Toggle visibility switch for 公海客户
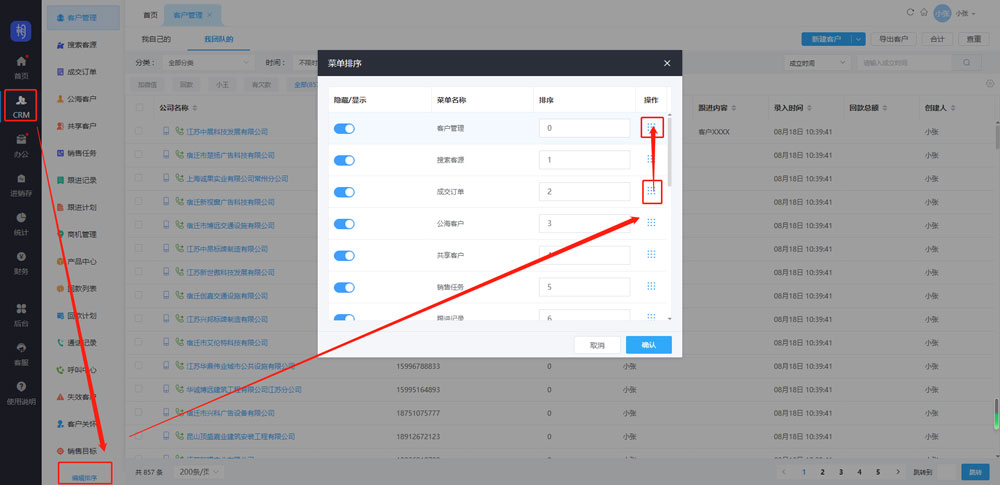The width and height of the screenshot is (1000, 485). (344, 224)
